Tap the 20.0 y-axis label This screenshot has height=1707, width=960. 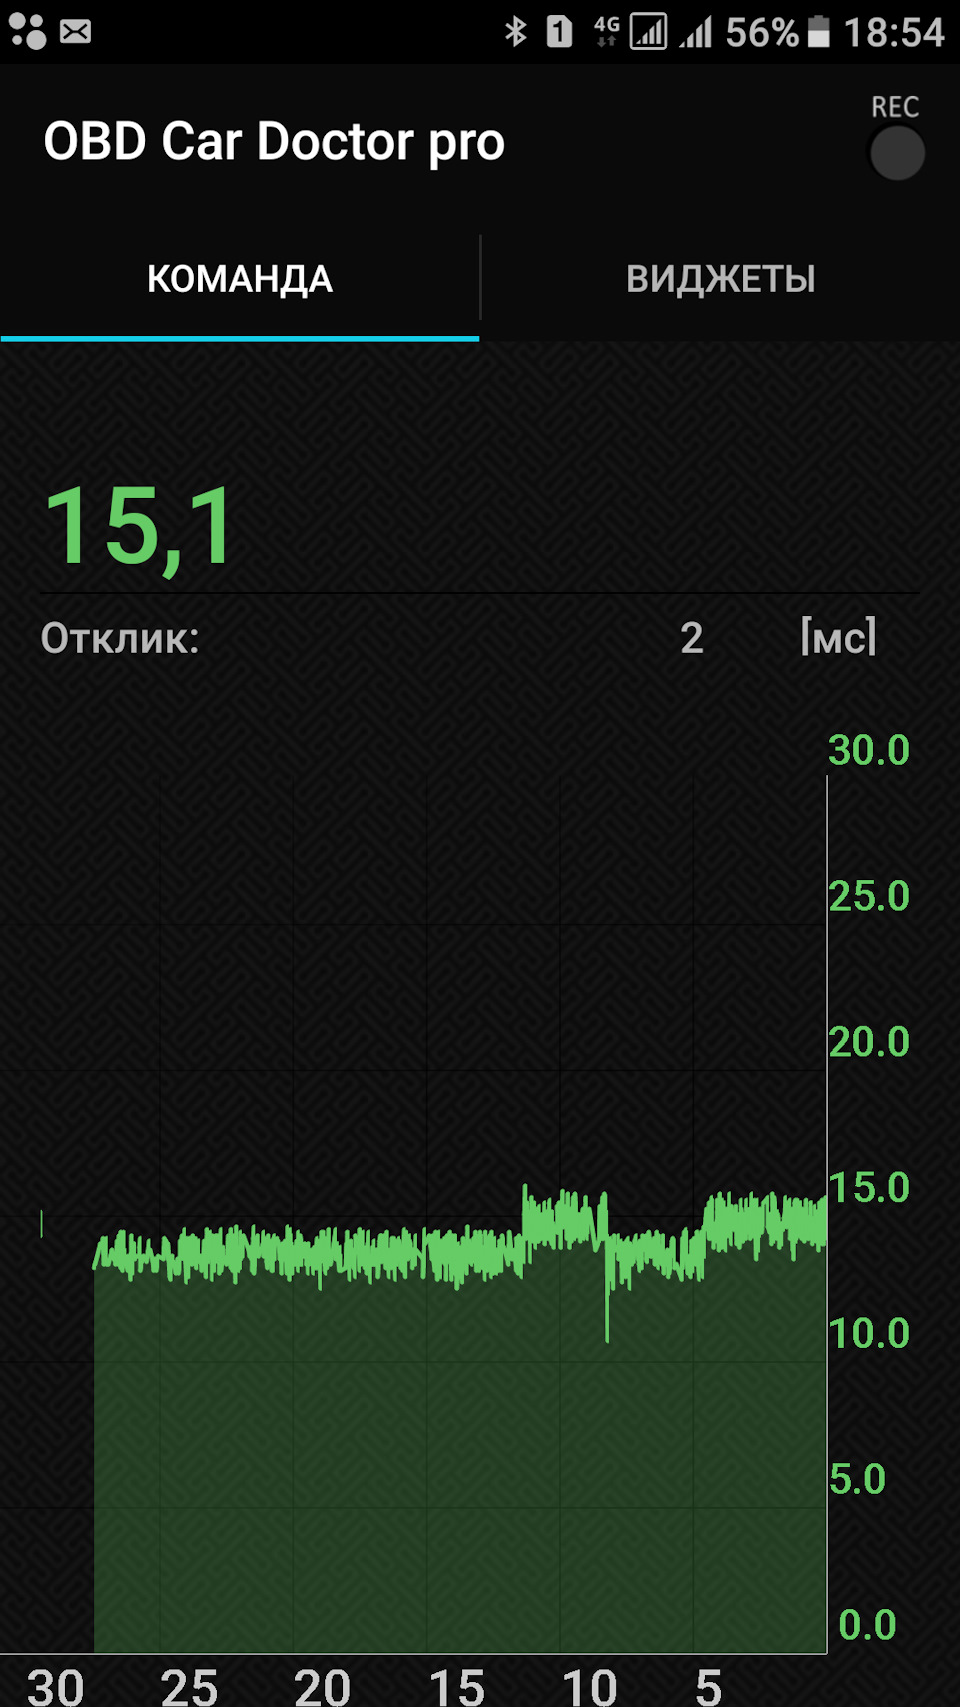tap(869, 1042)
